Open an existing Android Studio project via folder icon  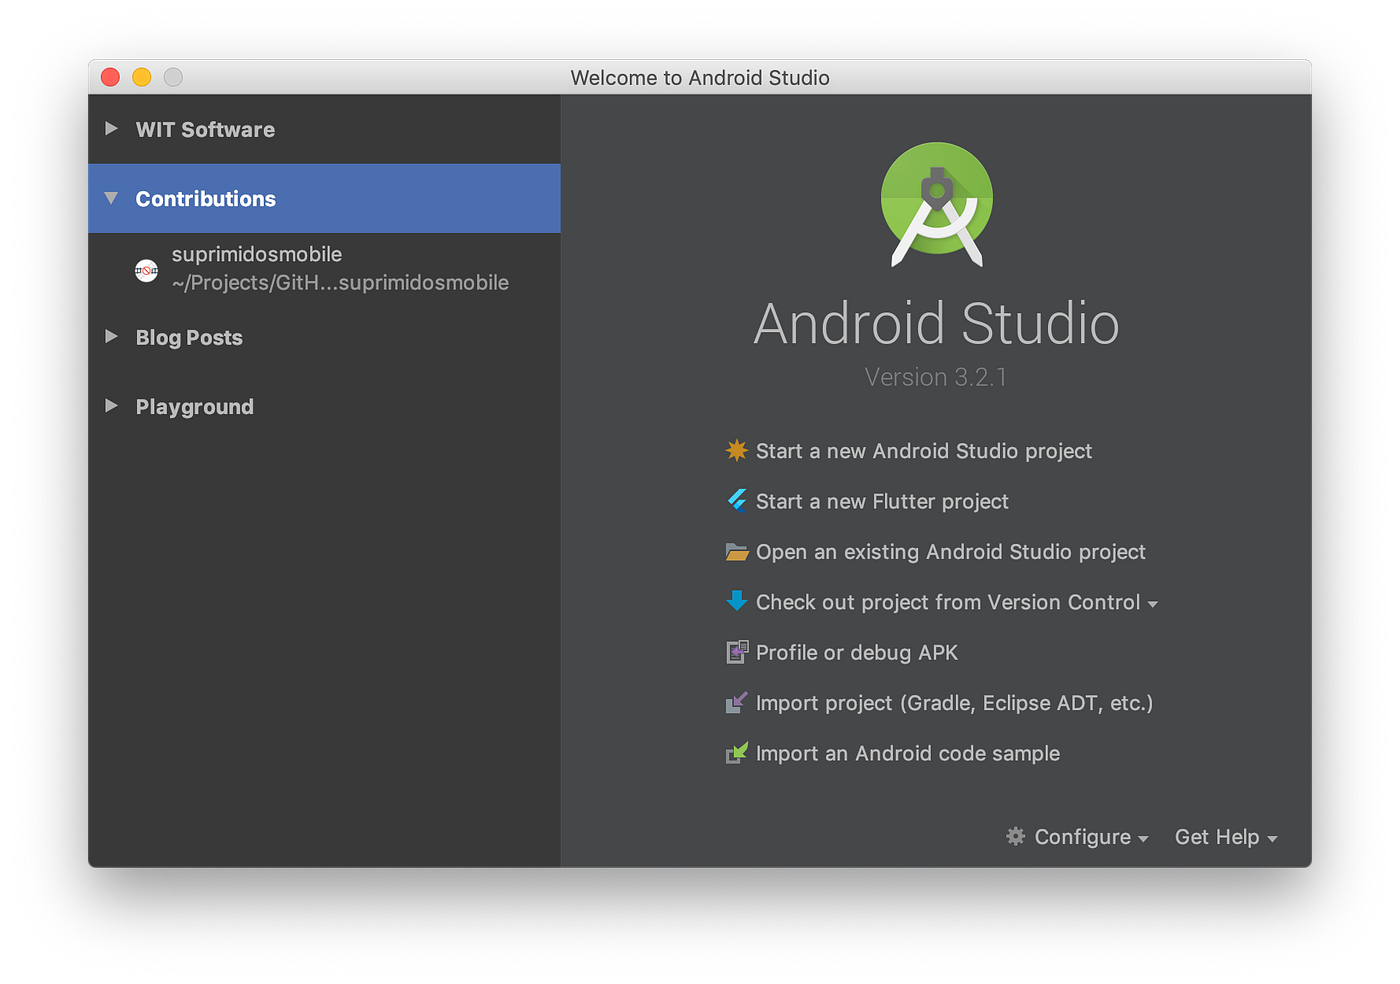[x=737, y=551]
